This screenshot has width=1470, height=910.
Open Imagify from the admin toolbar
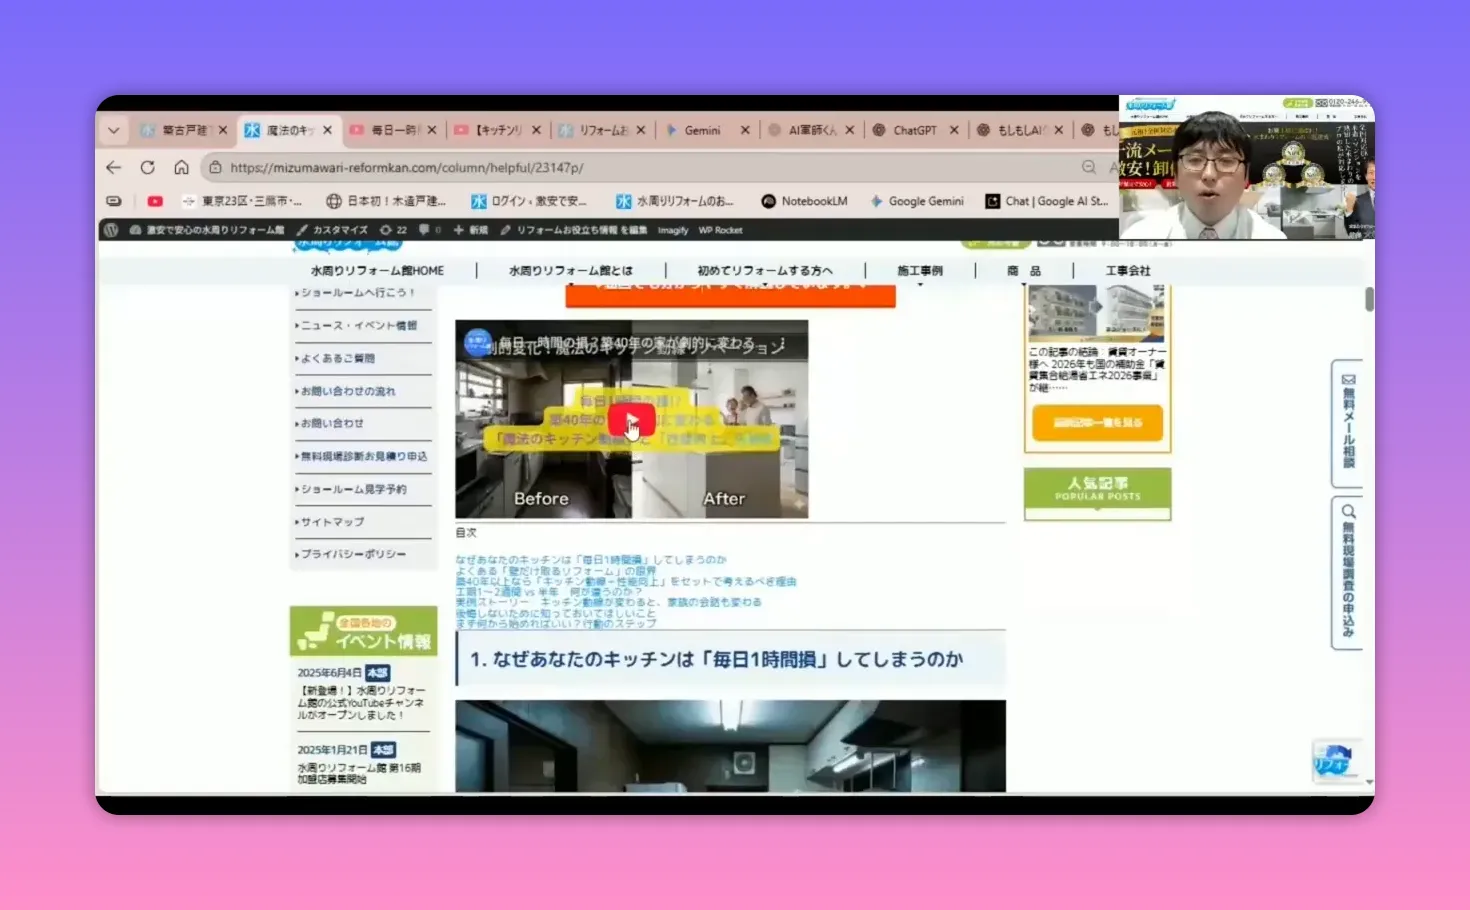coord(673,229)
